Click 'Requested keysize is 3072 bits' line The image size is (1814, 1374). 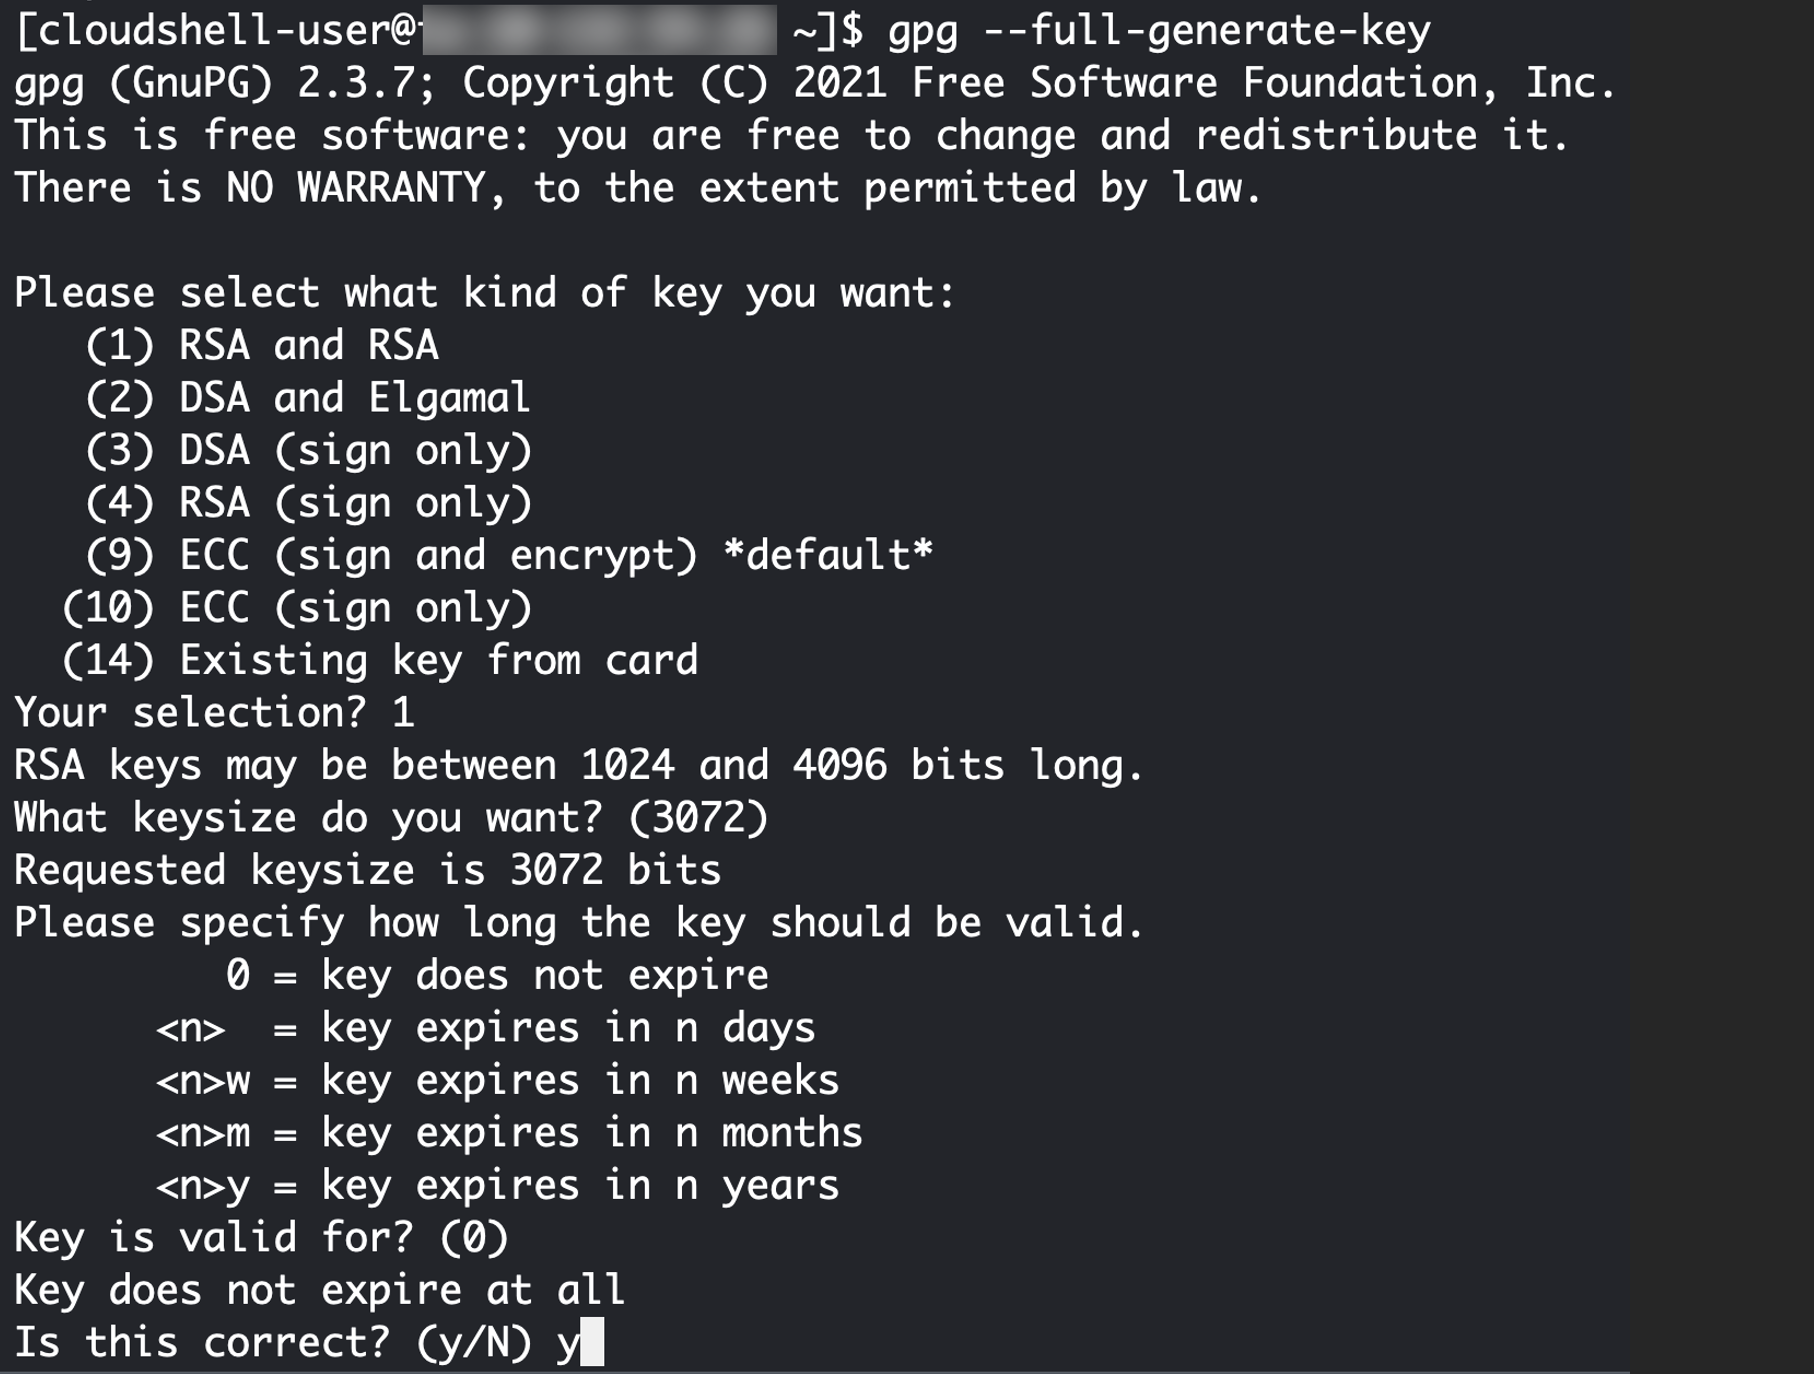(367, 870)
